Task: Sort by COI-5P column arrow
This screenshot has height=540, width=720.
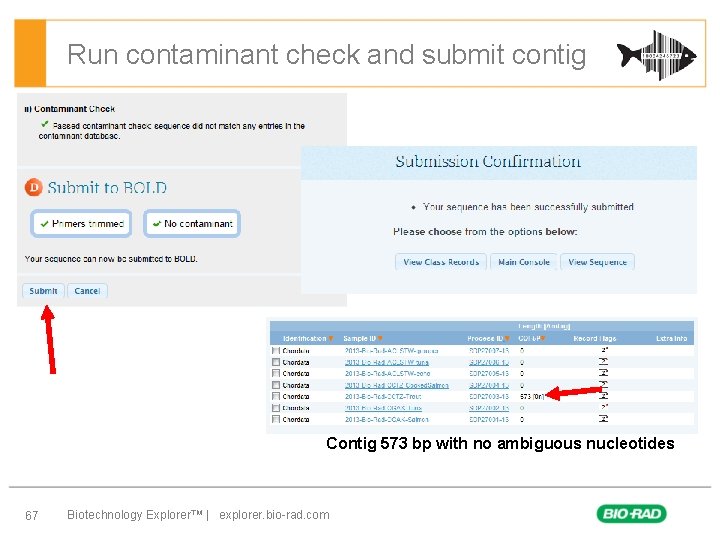Action: pyautogui.click(x=543, y=338)
